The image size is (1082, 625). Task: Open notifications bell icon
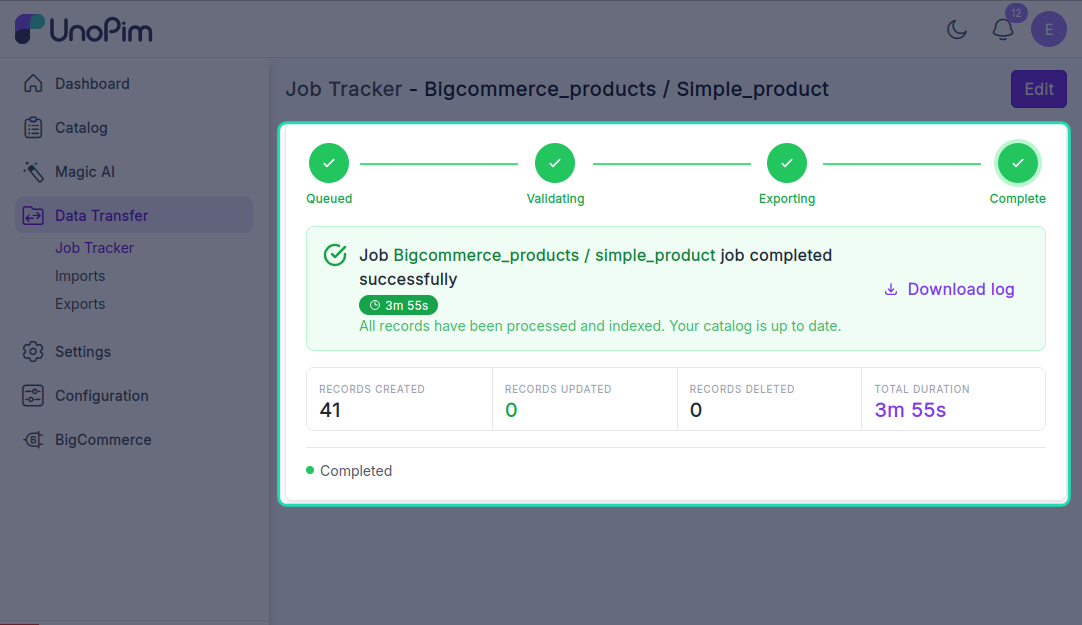tap(1003, 30)
